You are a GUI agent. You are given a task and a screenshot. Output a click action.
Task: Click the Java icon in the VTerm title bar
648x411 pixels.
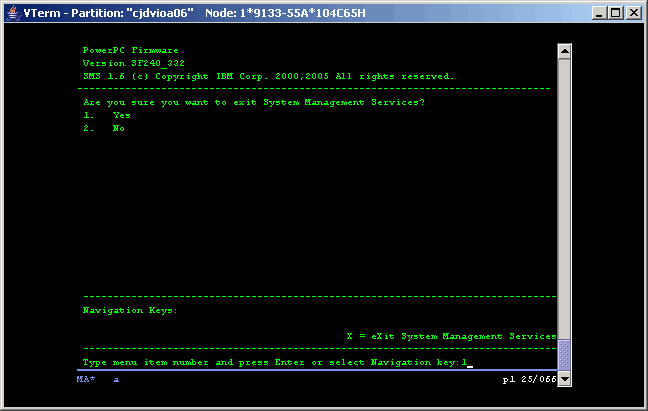[12, 12]
